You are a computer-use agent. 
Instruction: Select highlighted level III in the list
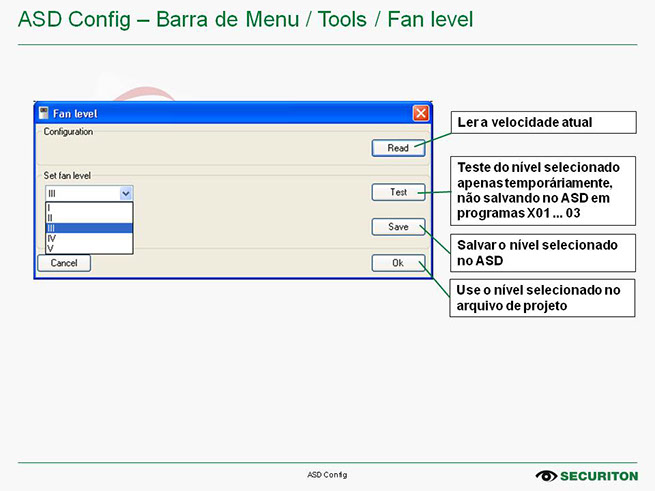(88, 228)
